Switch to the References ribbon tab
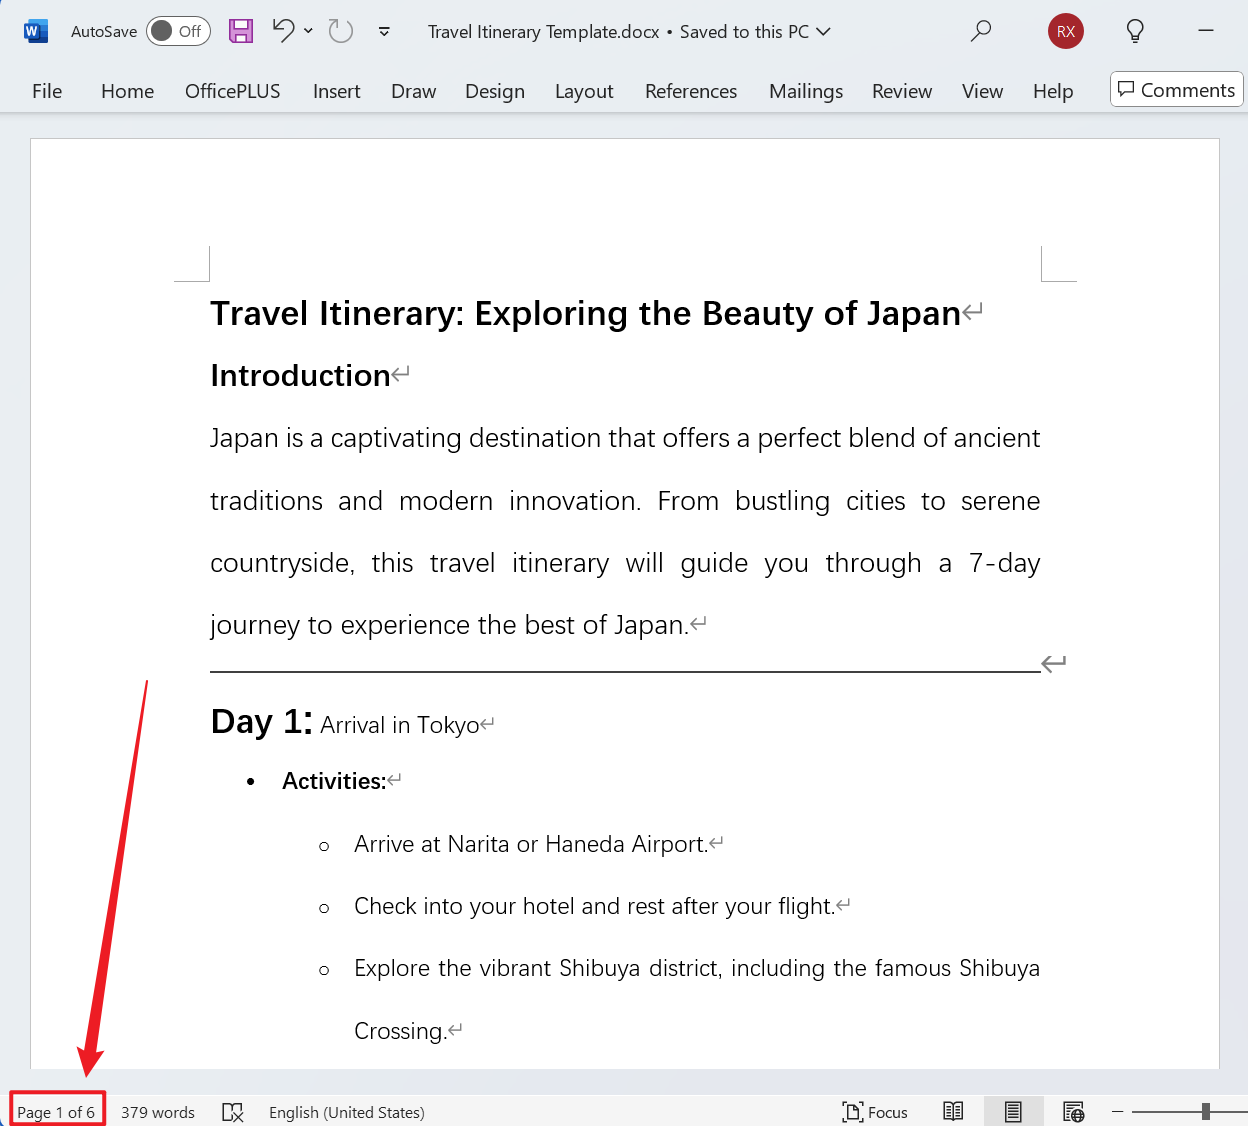The width and height of the screenshot is (1248, 1126). tap(690, 90)
